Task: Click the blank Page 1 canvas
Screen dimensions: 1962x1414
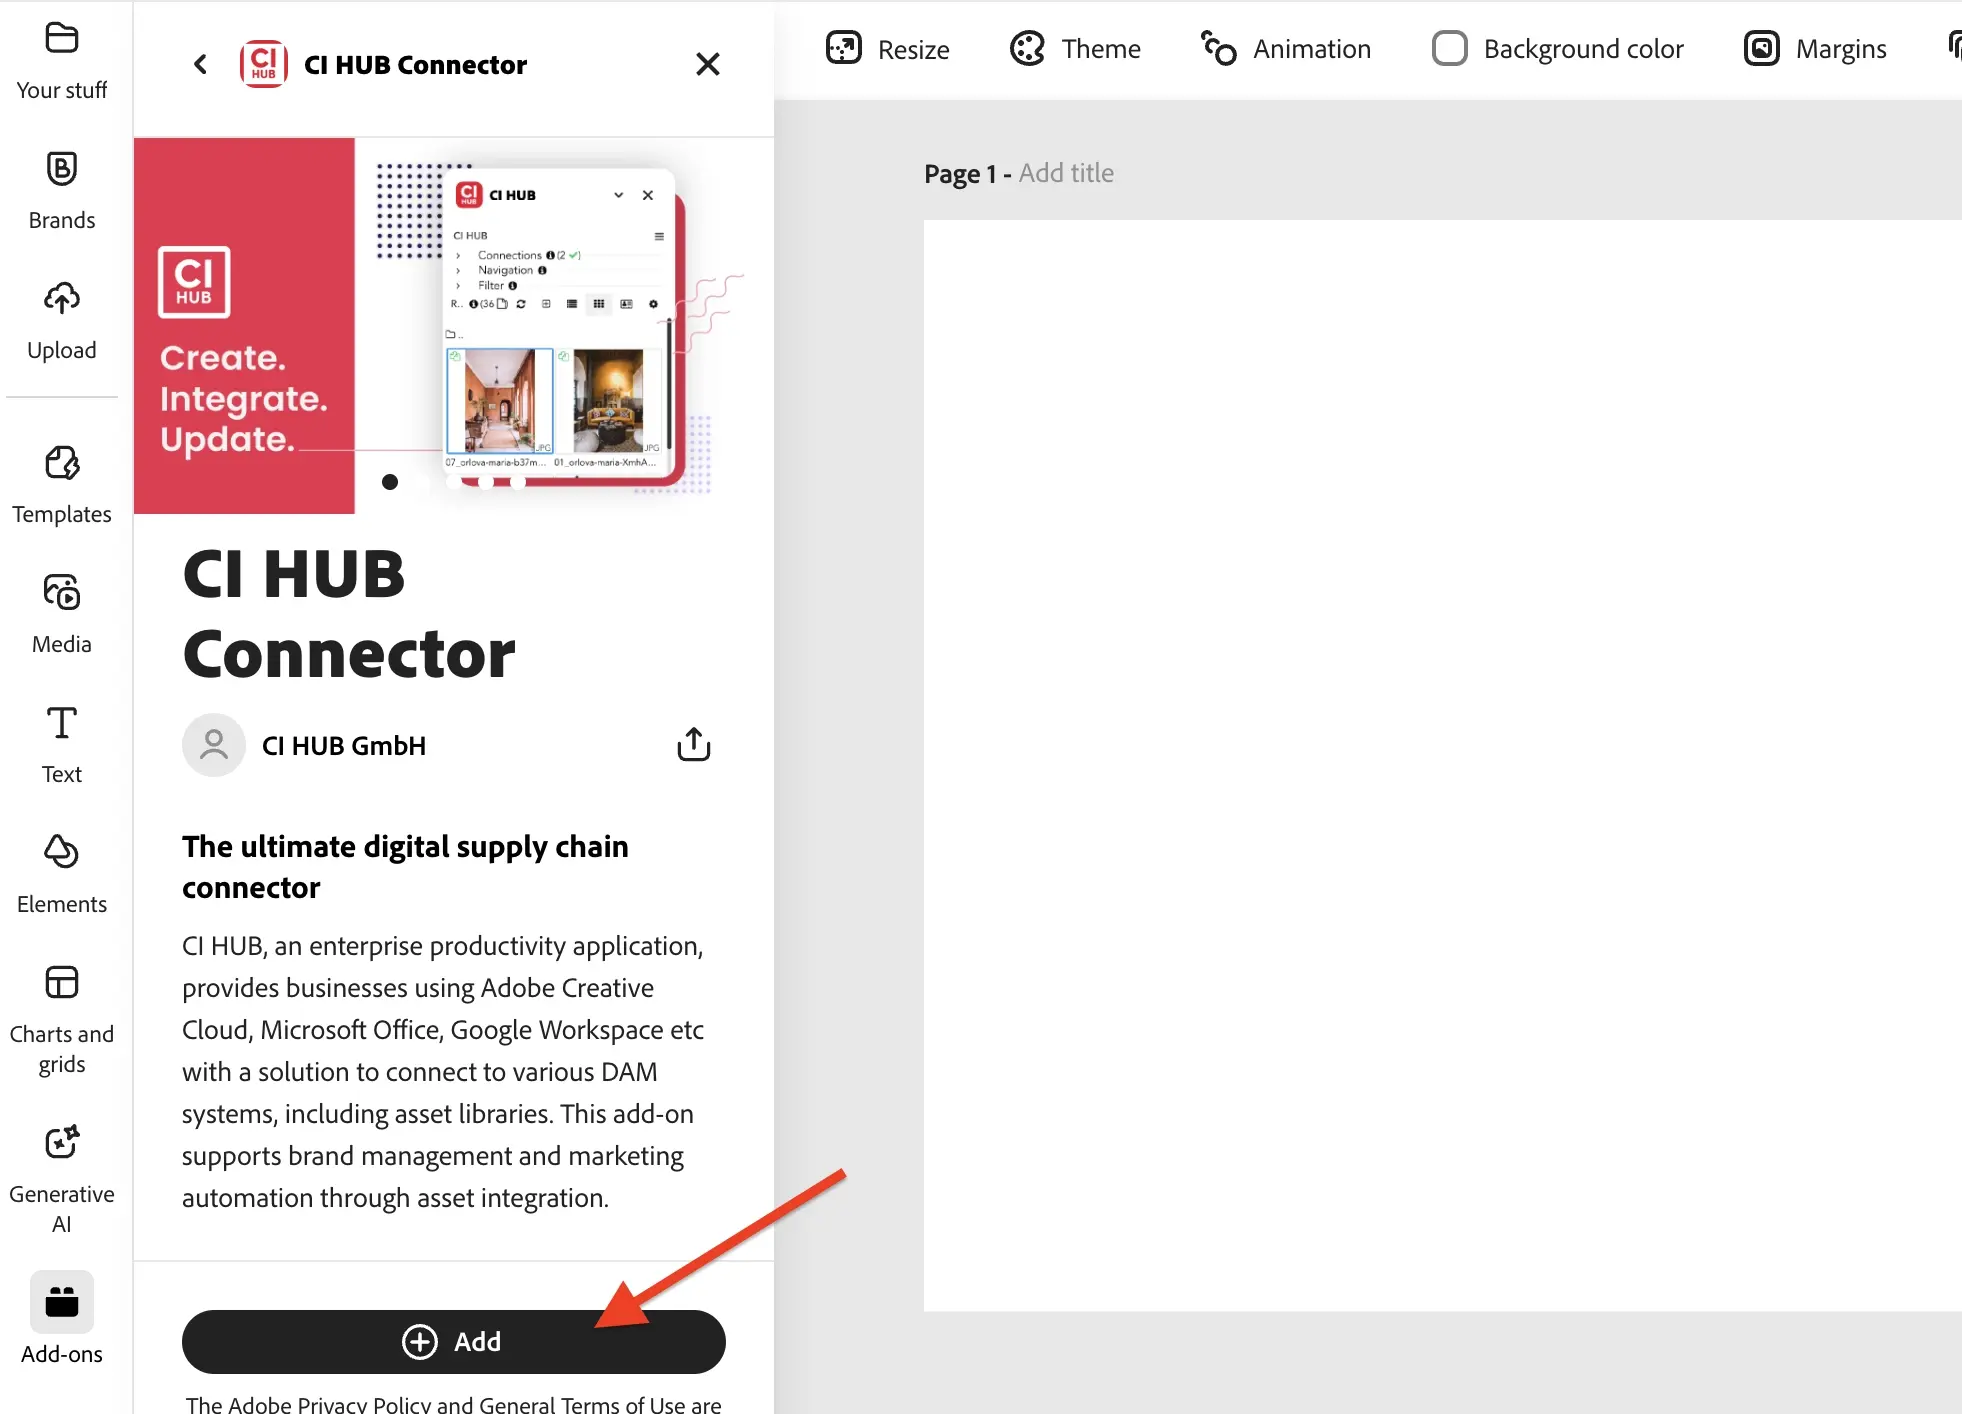Action: (x=1442, y=765)
